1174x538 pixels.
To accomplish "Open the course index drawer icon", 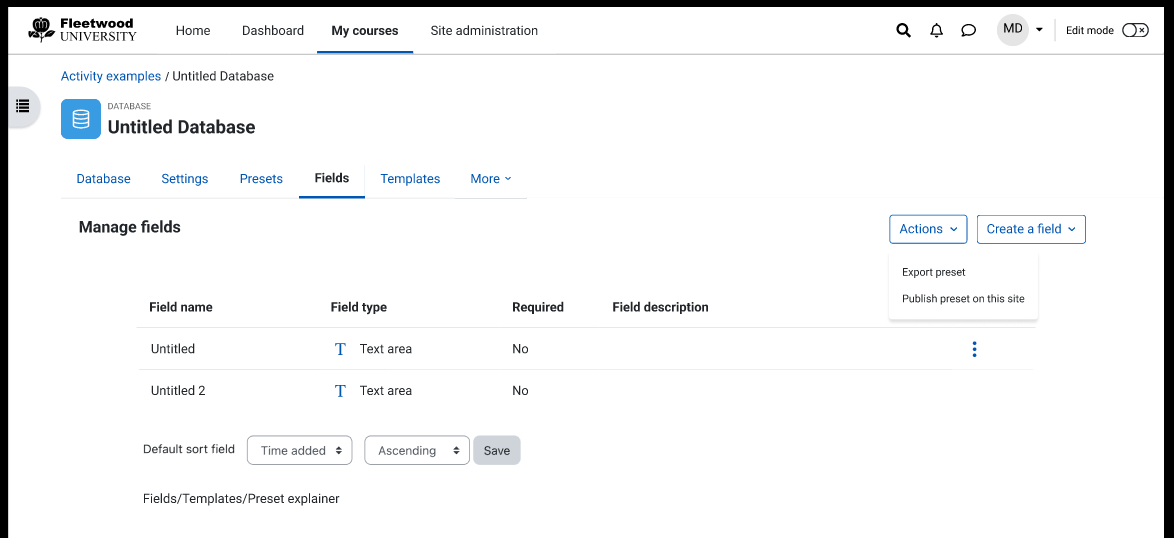I will (x=22, y=106).
